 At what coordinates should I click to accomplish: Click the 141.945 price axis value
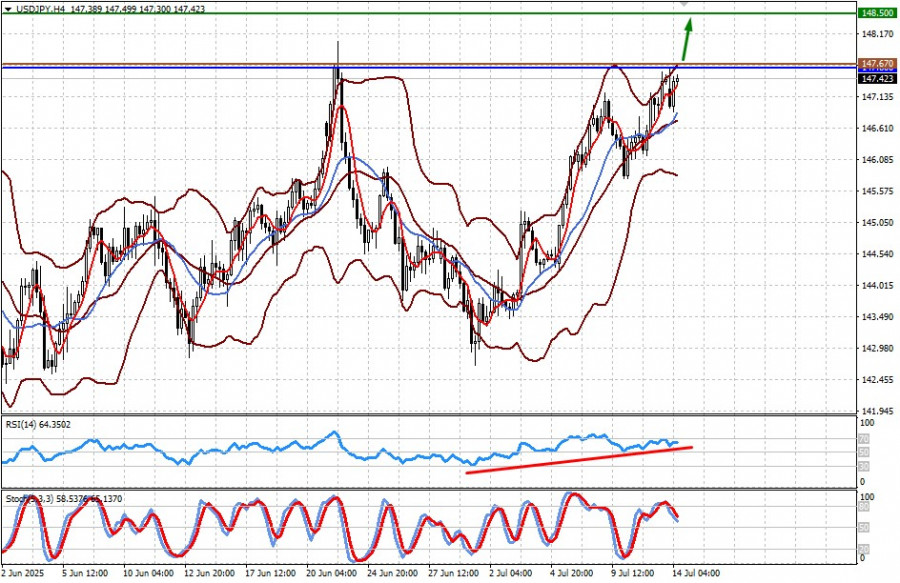(x=878, y=411)
